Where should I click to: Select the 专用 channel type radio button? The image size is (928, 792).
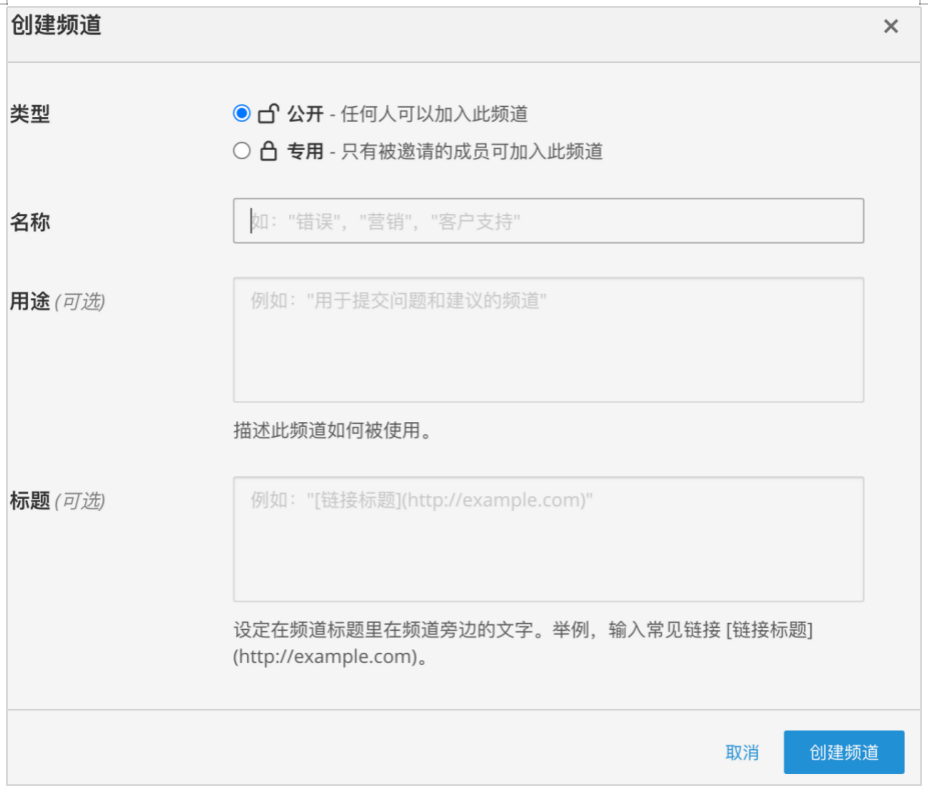(x=241, y=151)
